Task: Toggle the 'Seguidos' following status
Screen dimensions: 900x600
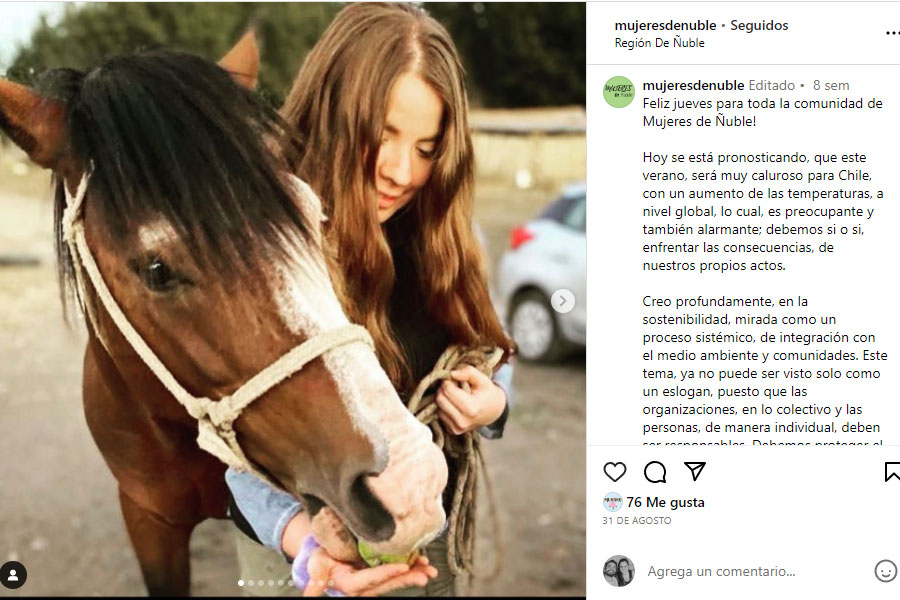Action: point(759,25)
